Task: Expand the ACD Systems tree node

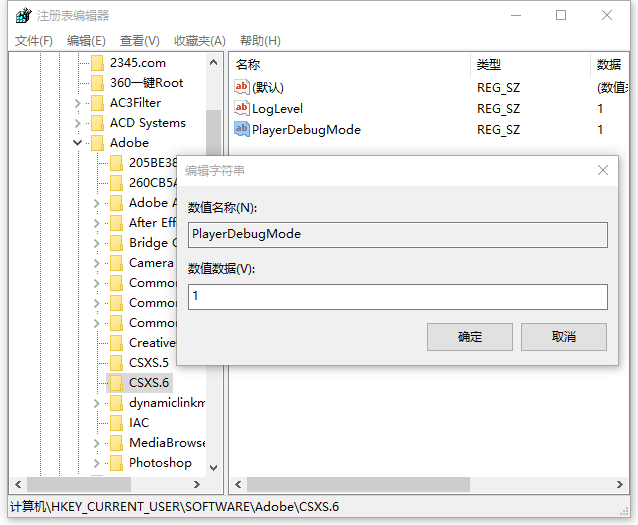Action: point(78,123)
